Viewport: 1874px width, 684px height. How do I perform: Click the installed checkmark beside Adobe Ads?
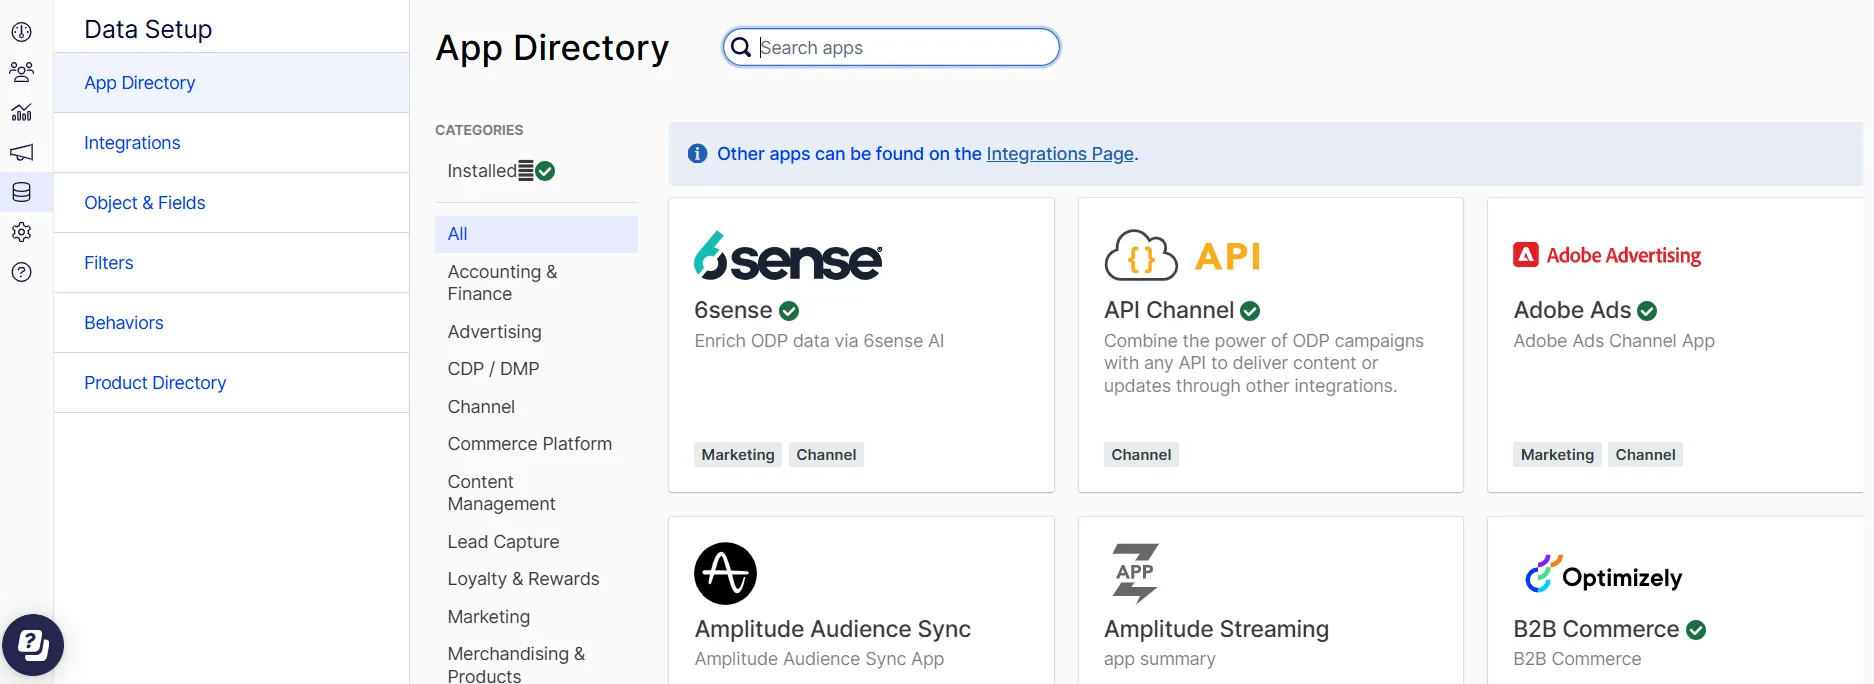tap(1647, 311)
